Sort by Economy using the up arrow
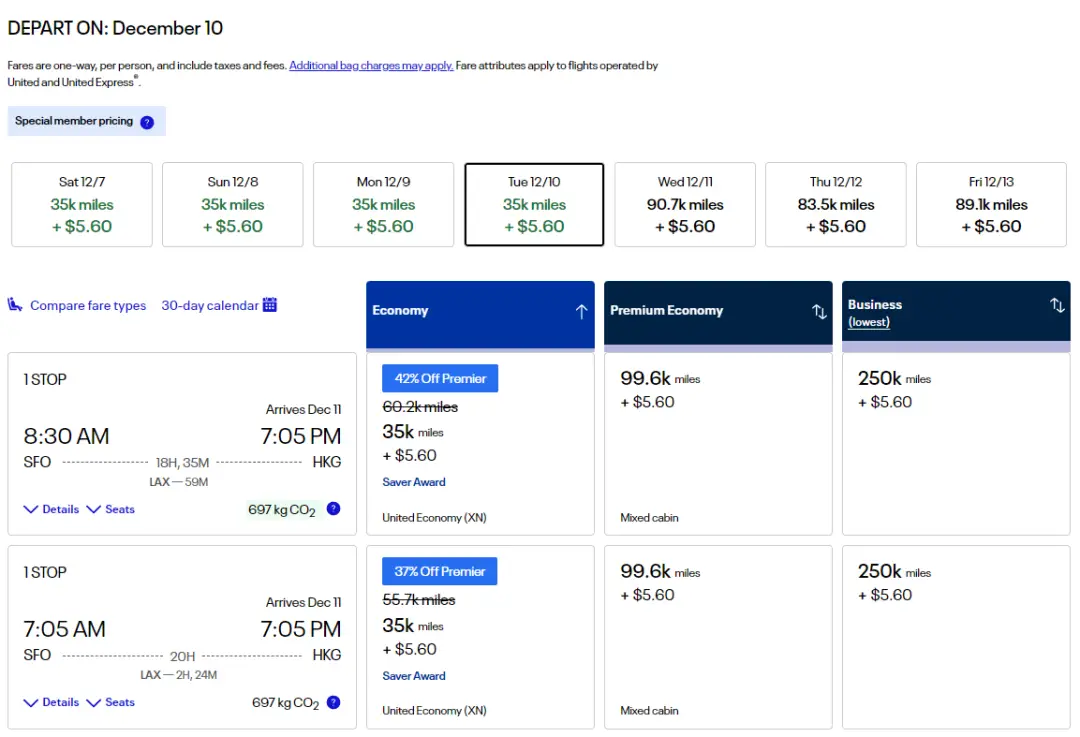 point(581,311)
